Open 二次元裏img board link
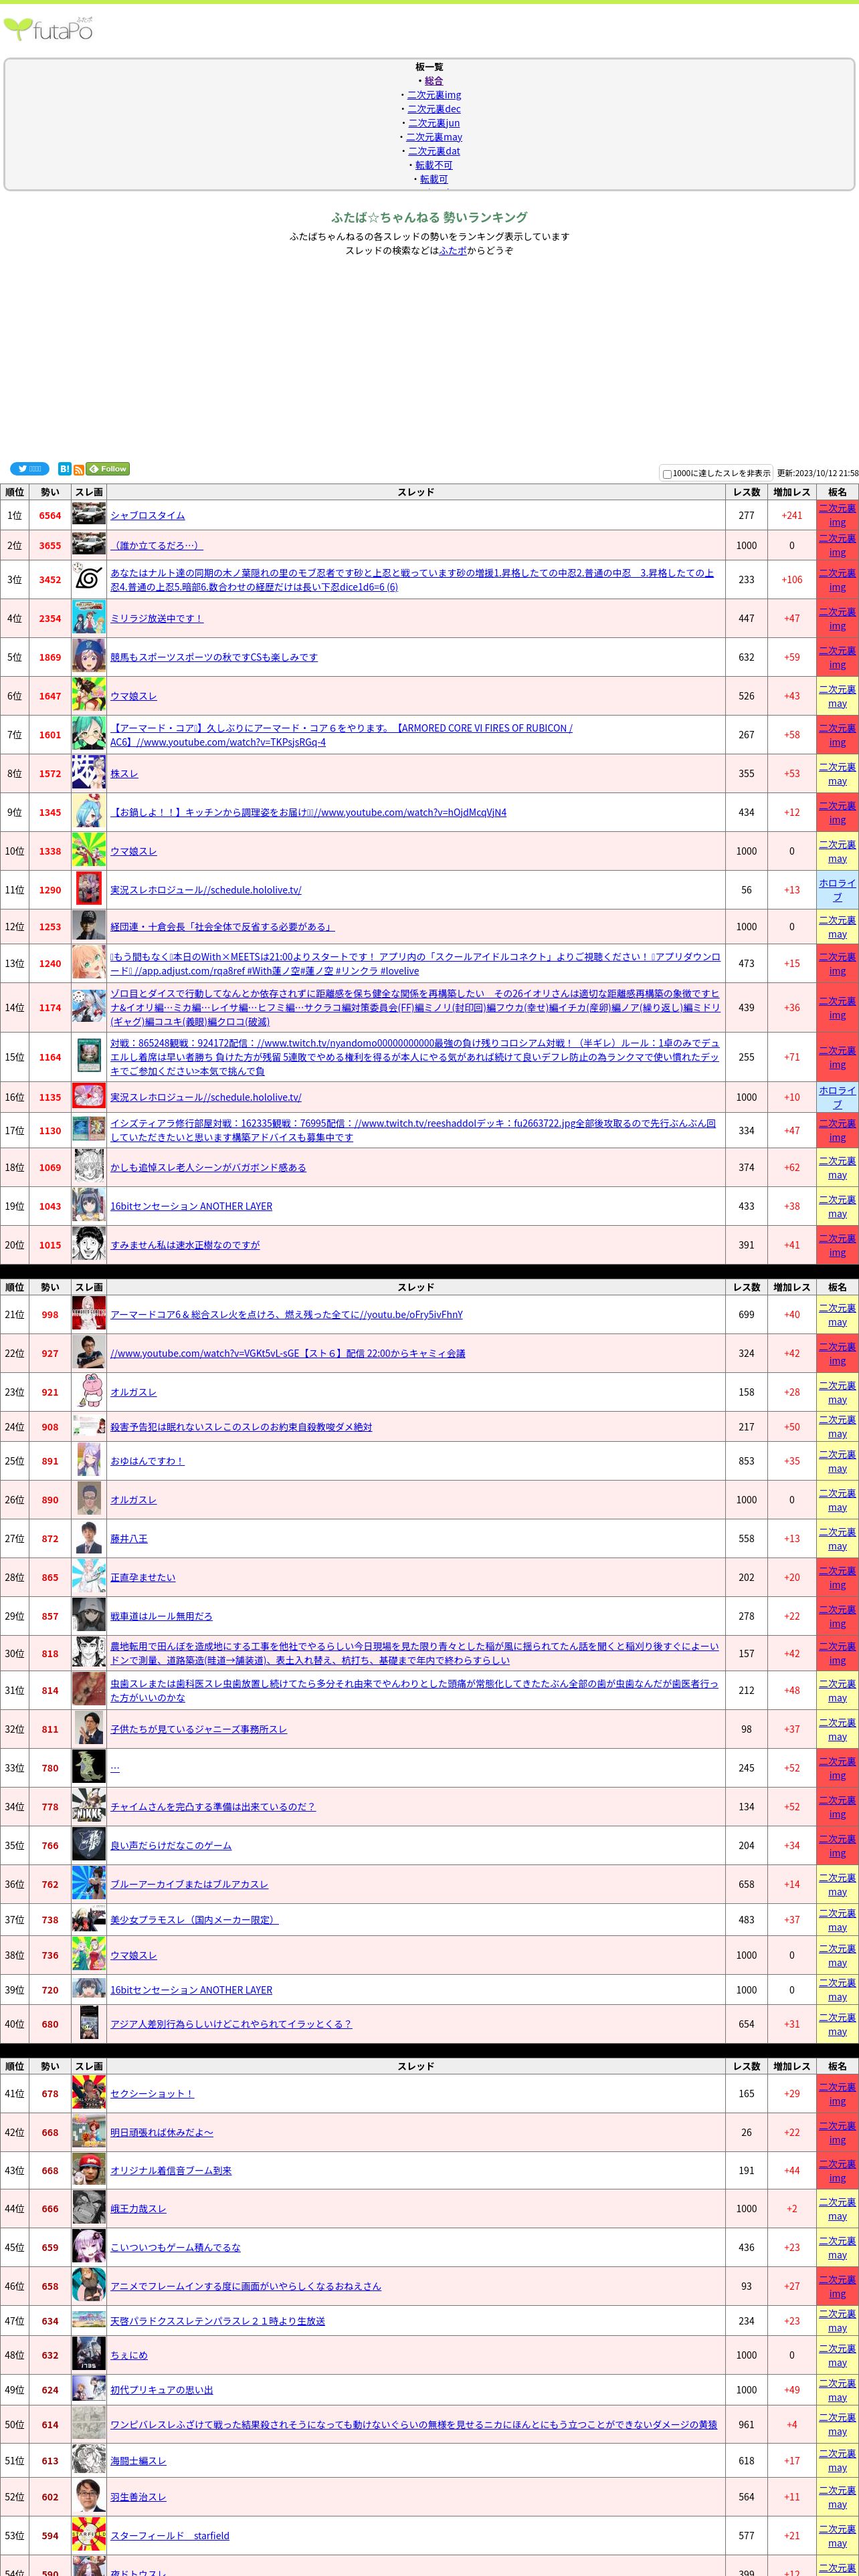This screenshot has width=859, height=2576. tap(434, 95)
